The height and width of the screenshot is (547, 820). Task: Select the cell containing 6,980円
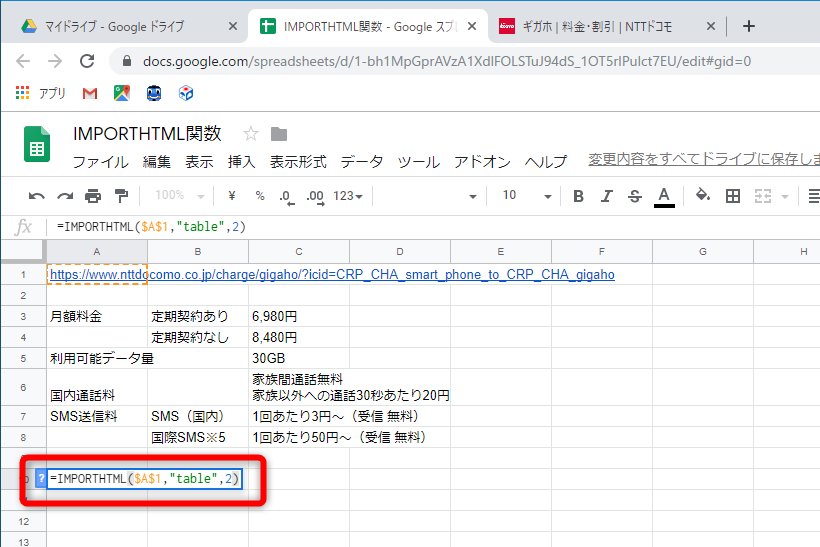click(x=299, y=316)
